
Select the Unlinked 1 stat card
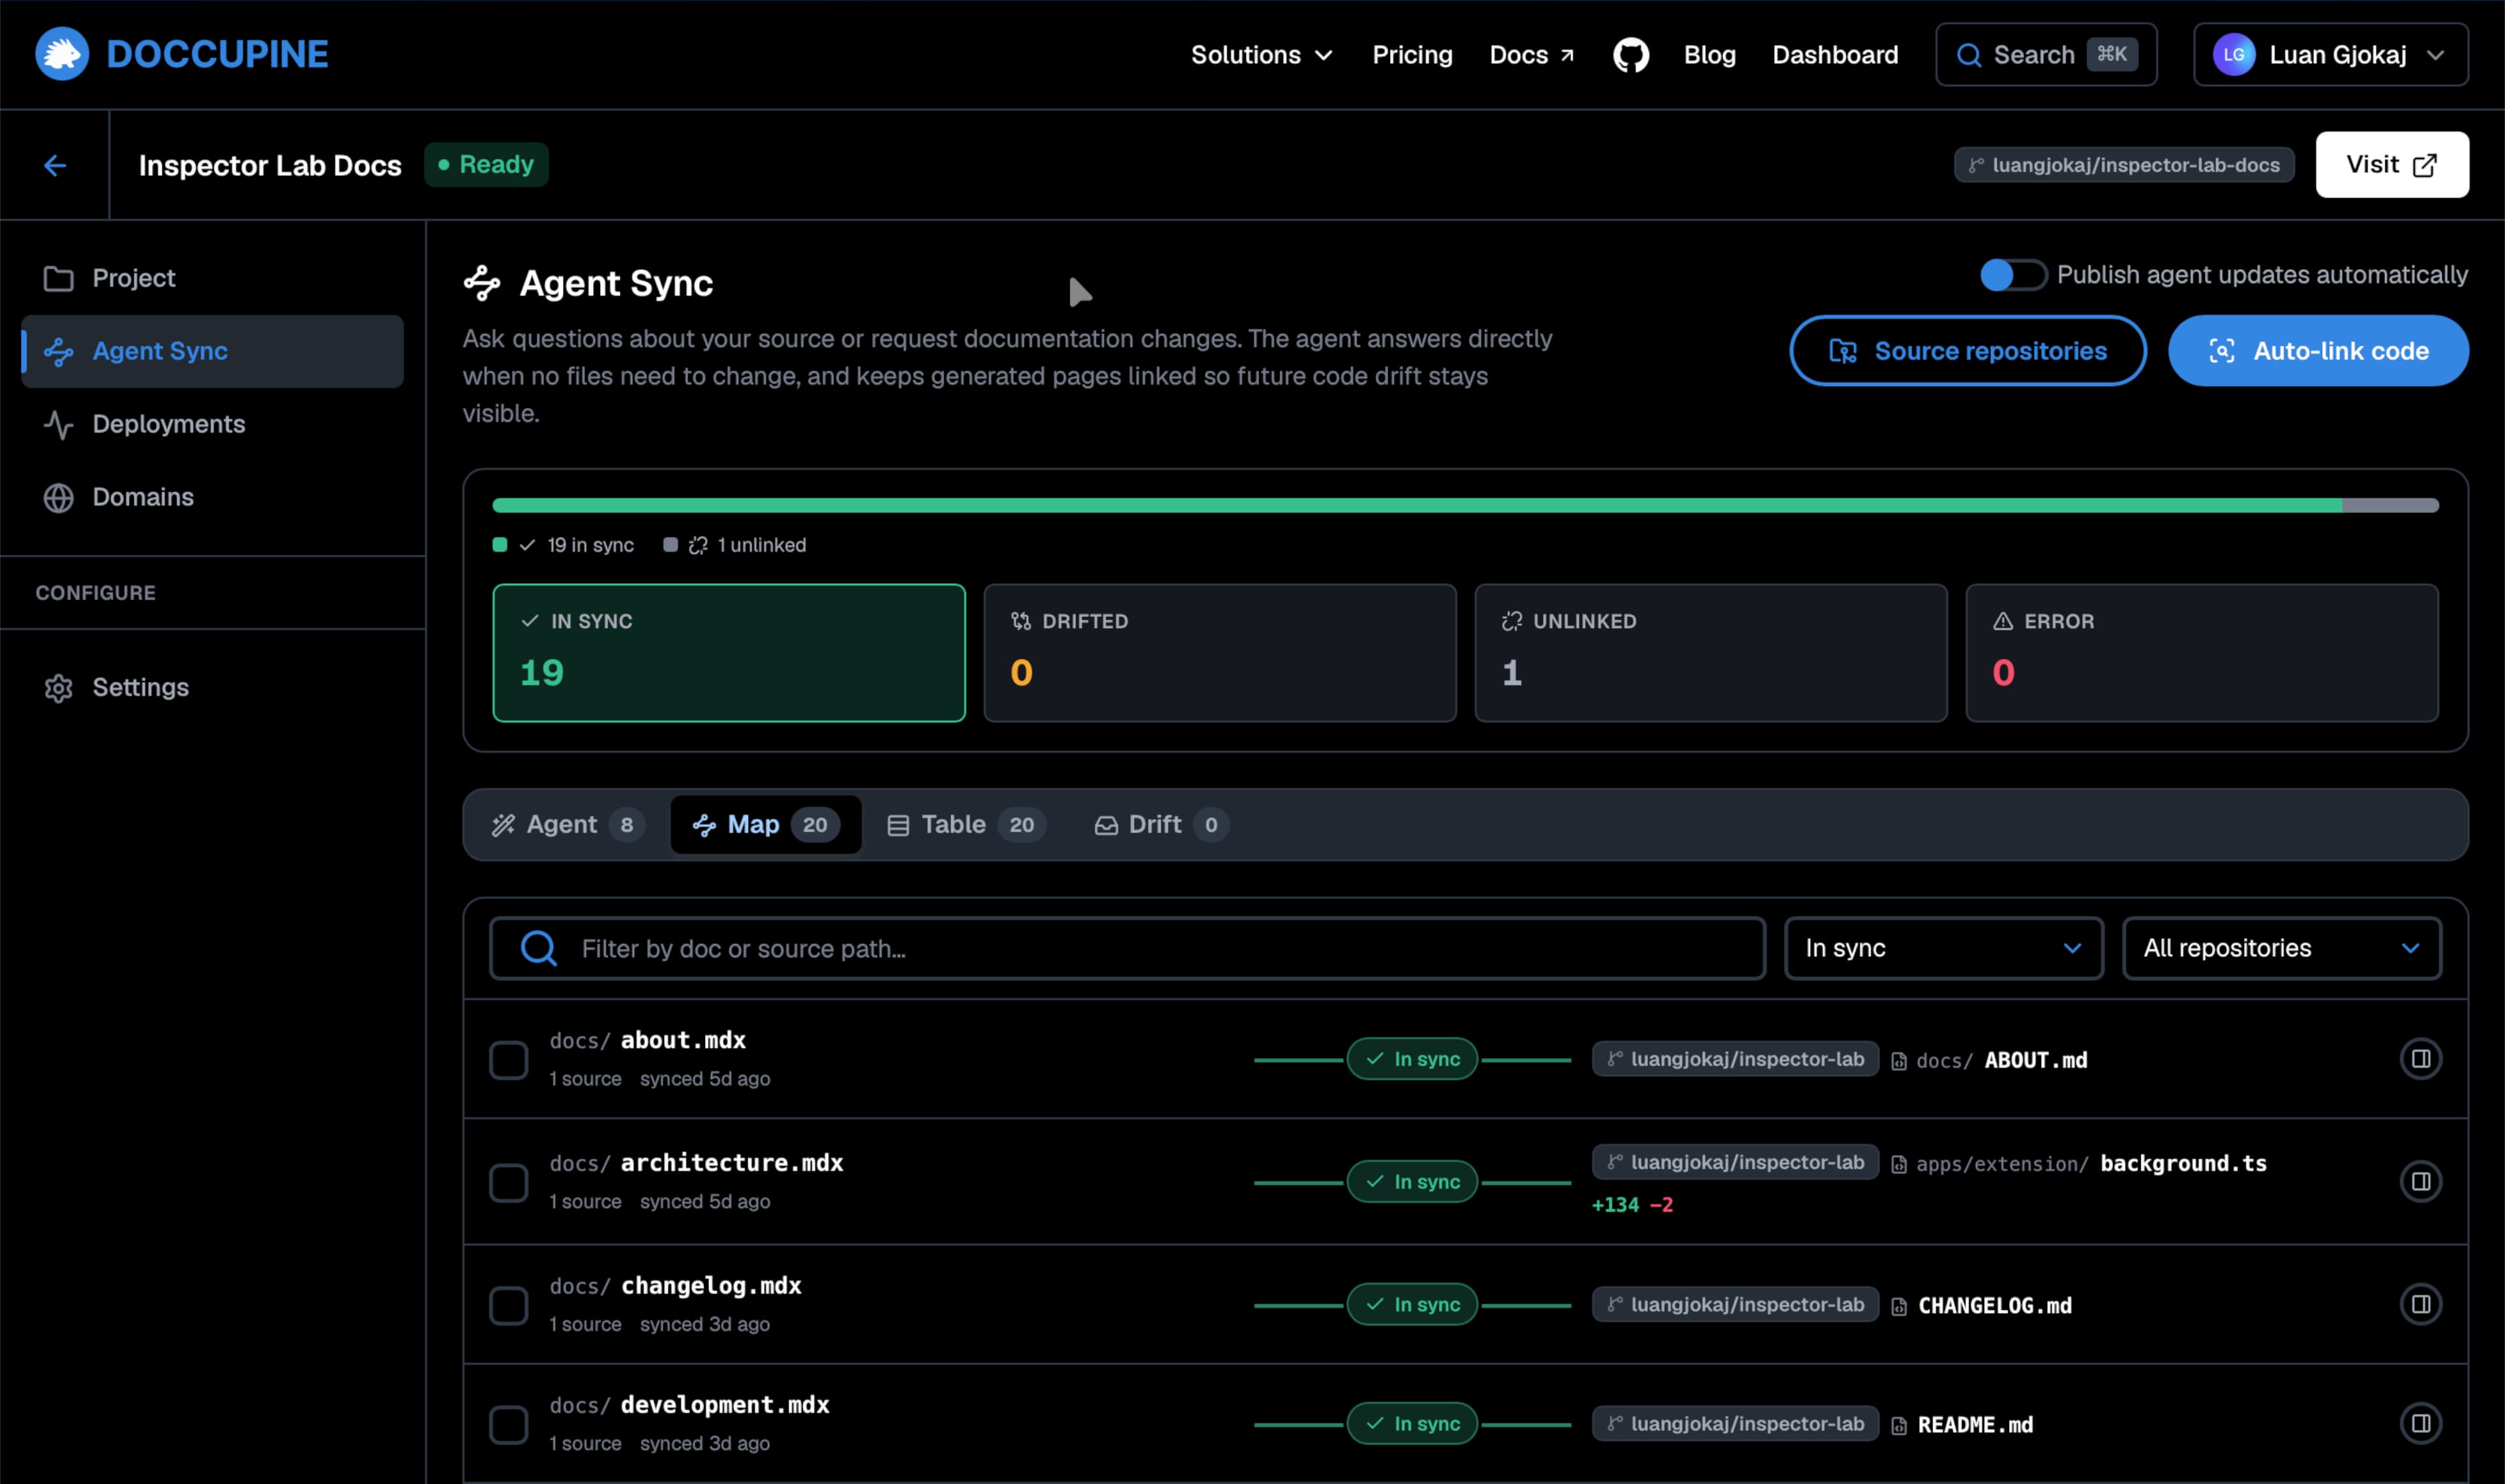pyautogui.click(x=1711, y=653)
